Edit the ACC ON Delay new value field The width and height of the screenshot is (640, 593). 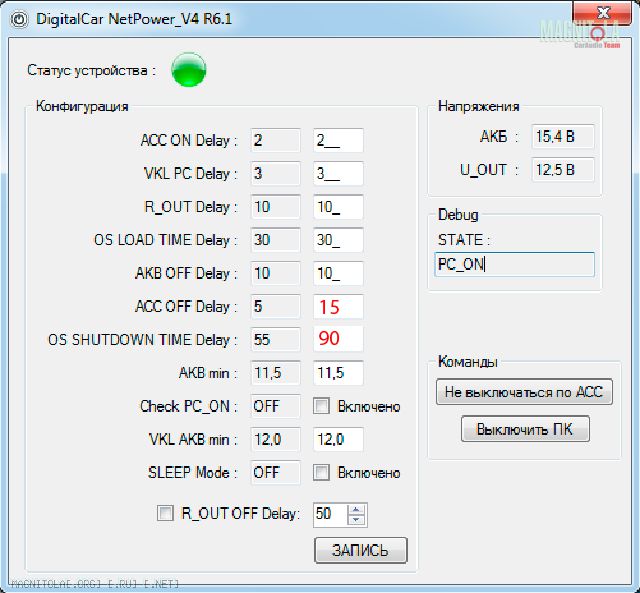(x=338, y=140)
